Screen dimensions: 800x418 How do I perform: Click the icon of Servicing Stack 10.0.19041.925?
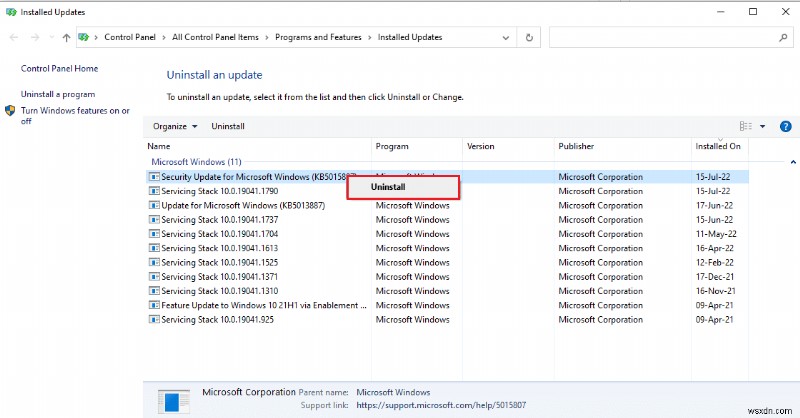click(154, 319)
